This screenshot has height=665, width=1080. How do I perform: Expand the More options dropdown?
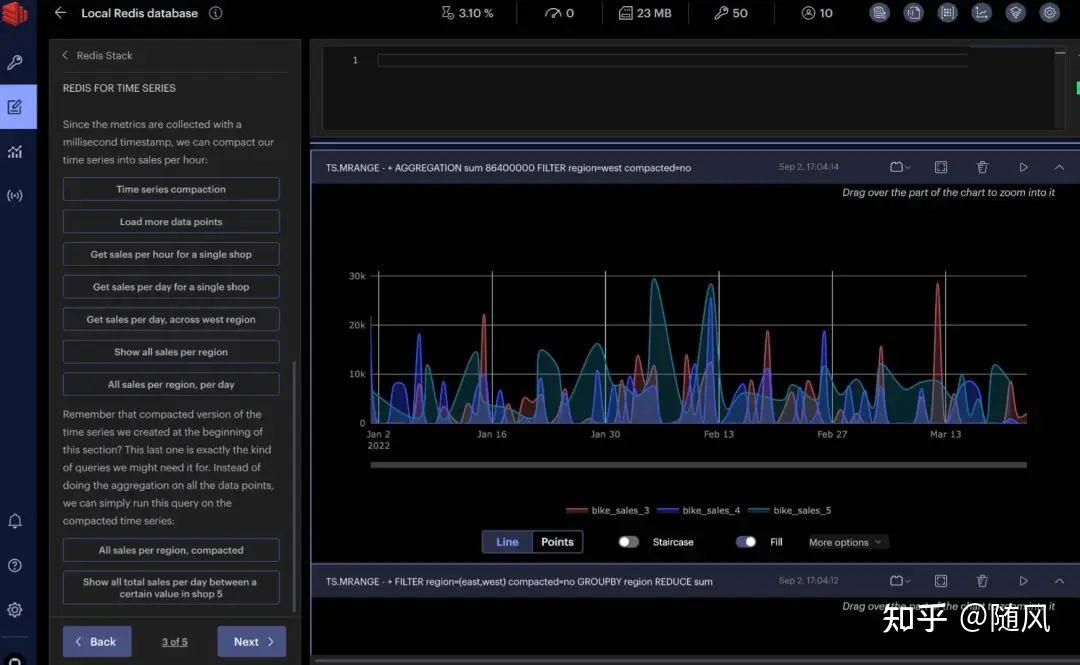pos(845,542)
